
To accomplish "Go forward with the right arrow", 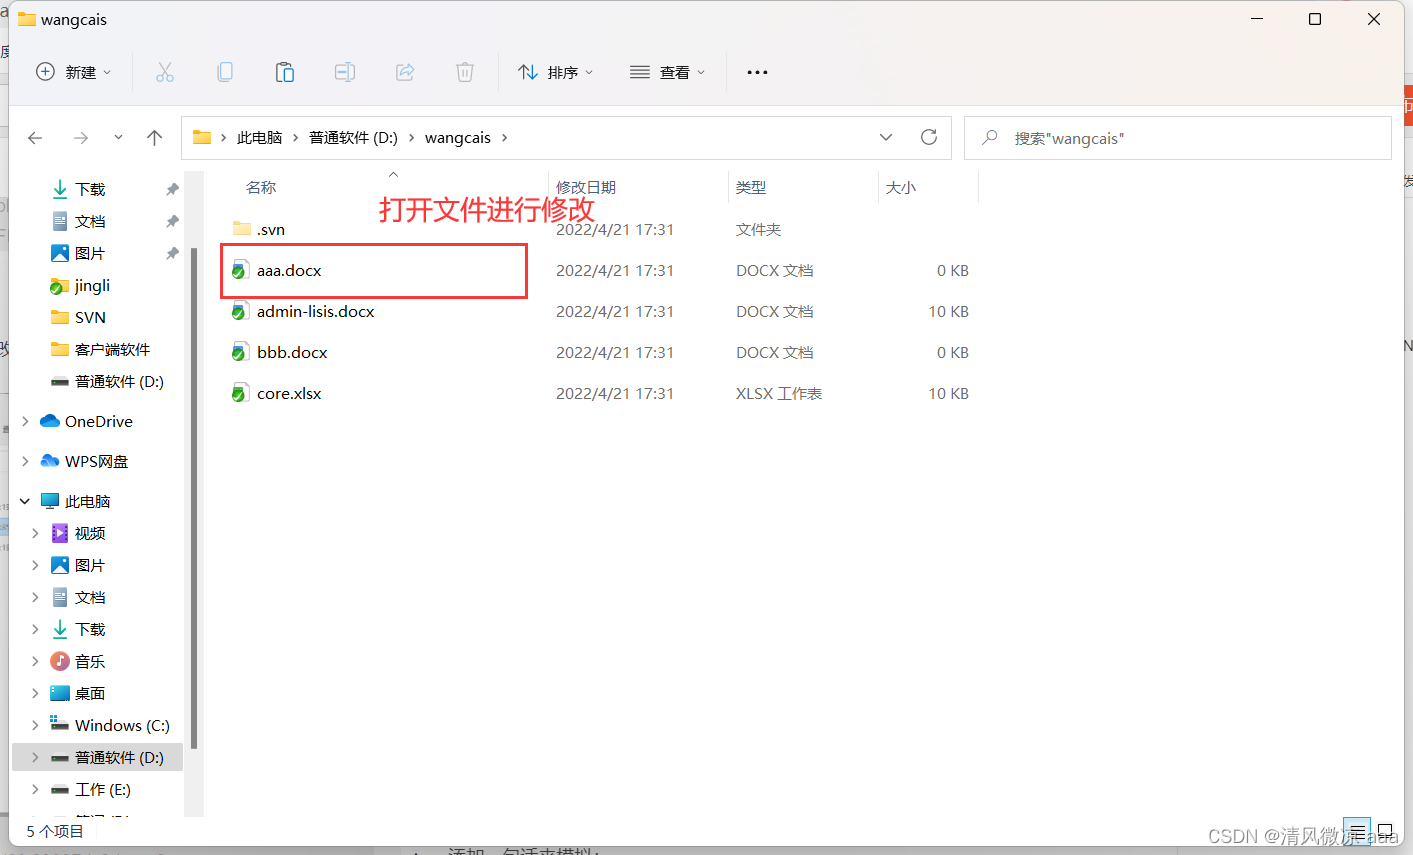I will [x=81, y=138].
